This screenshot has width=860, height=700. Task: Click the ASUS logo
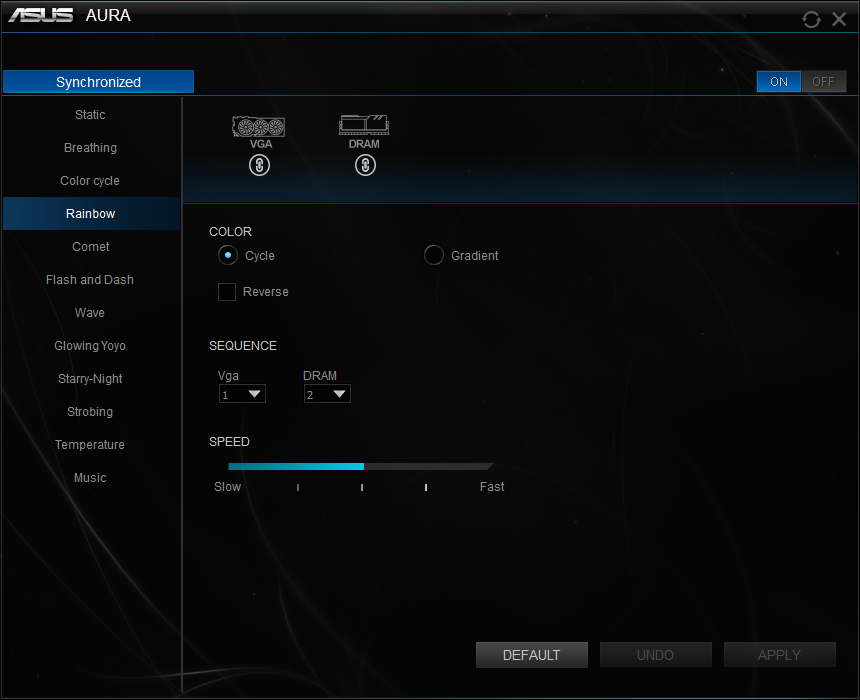(x=40, y=15)
